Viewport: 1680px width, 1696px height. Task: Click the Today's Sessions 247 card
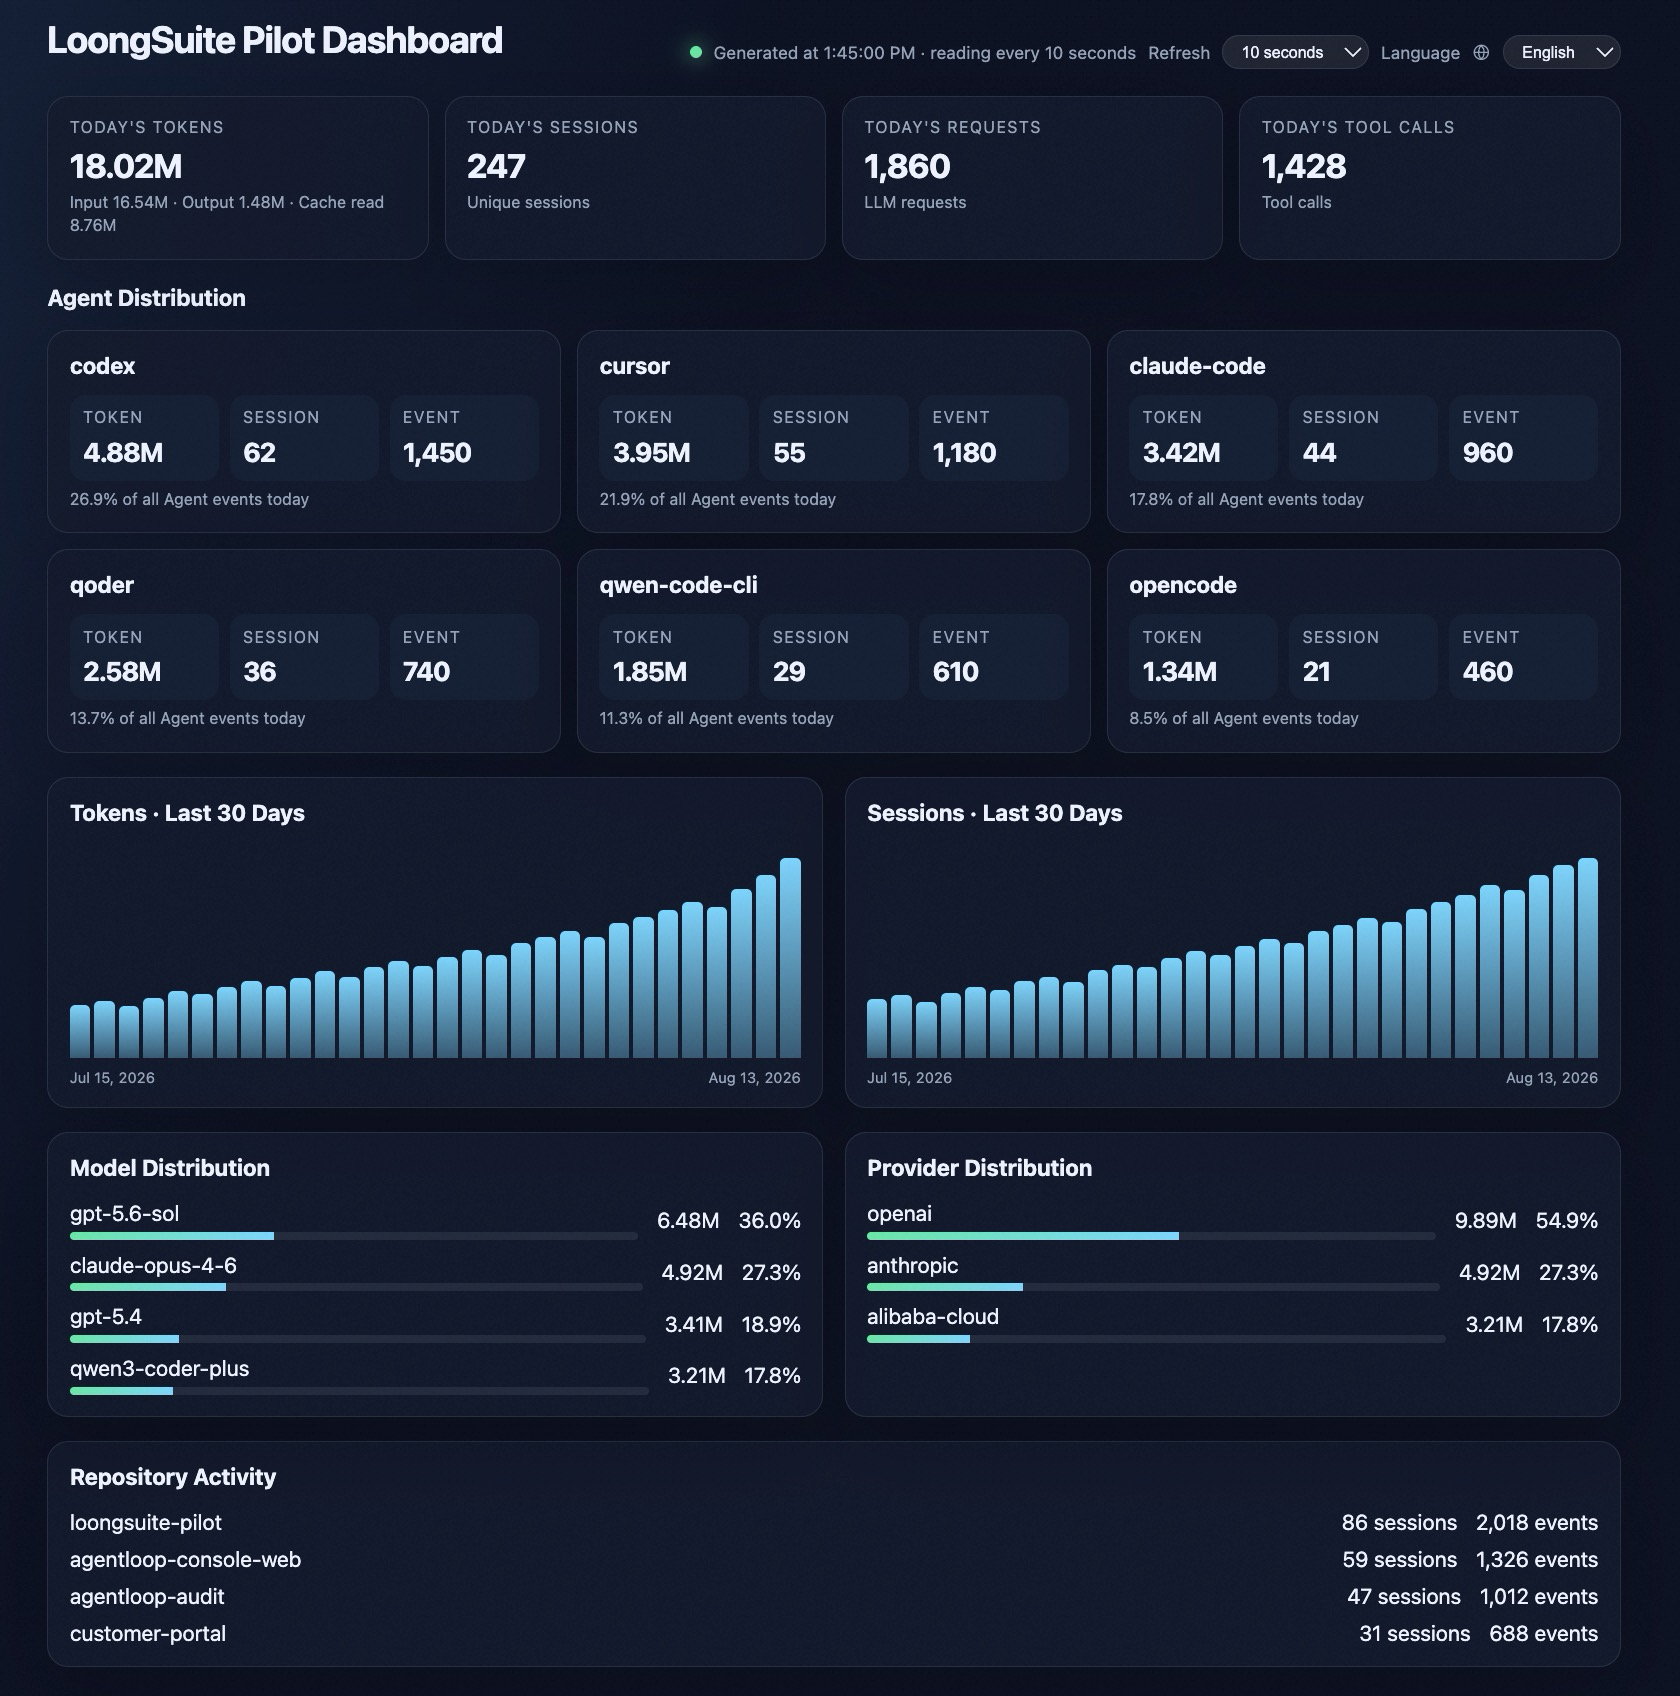635,178
